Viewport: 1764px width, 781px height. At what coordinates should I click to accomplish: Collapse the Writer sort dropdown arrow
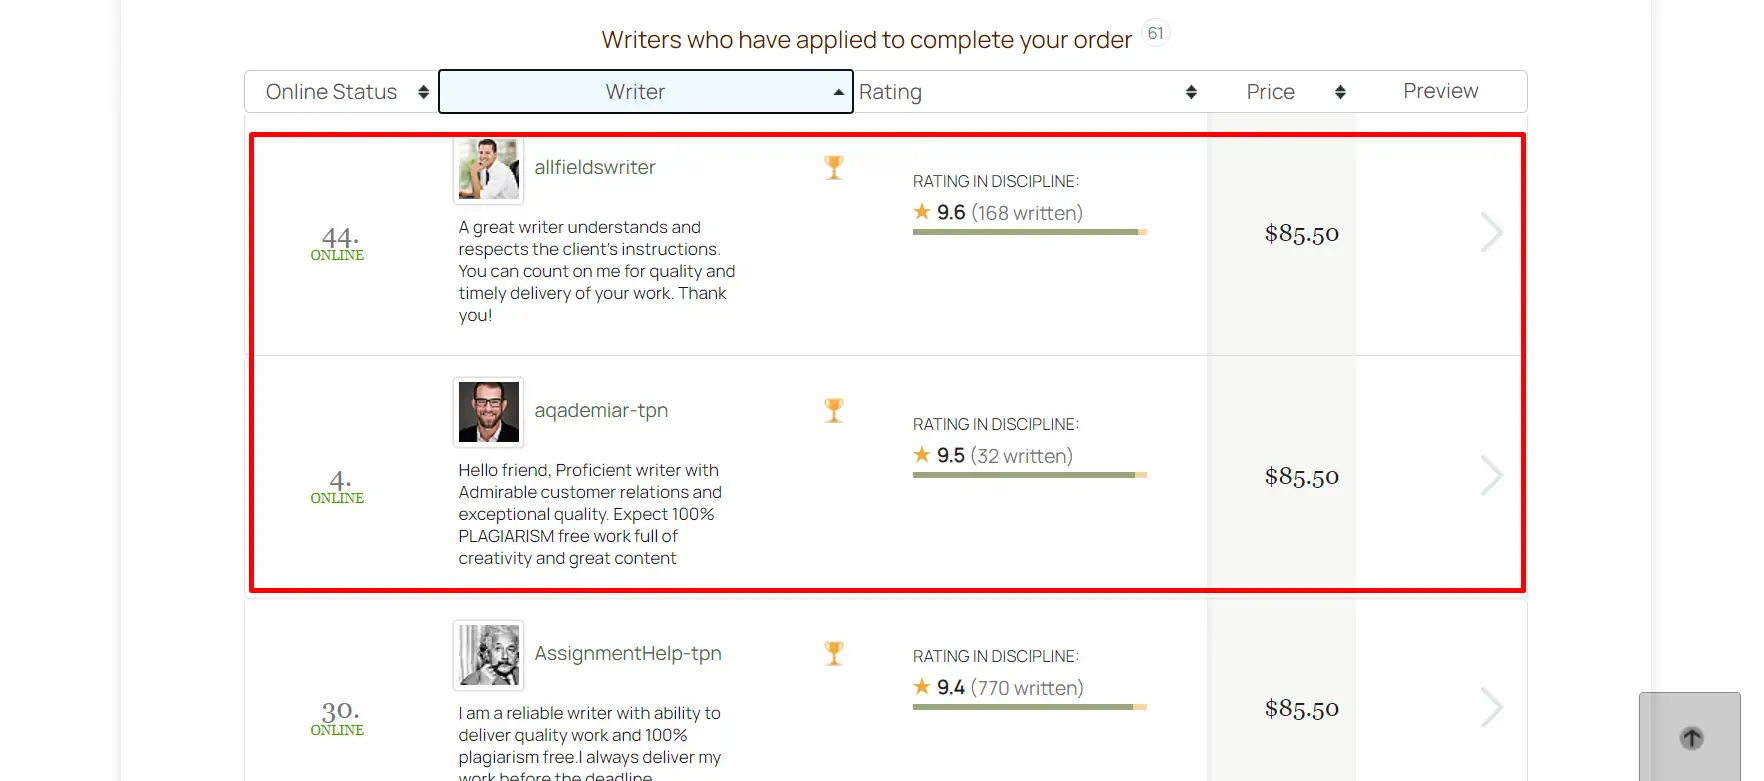coord(838,91)
